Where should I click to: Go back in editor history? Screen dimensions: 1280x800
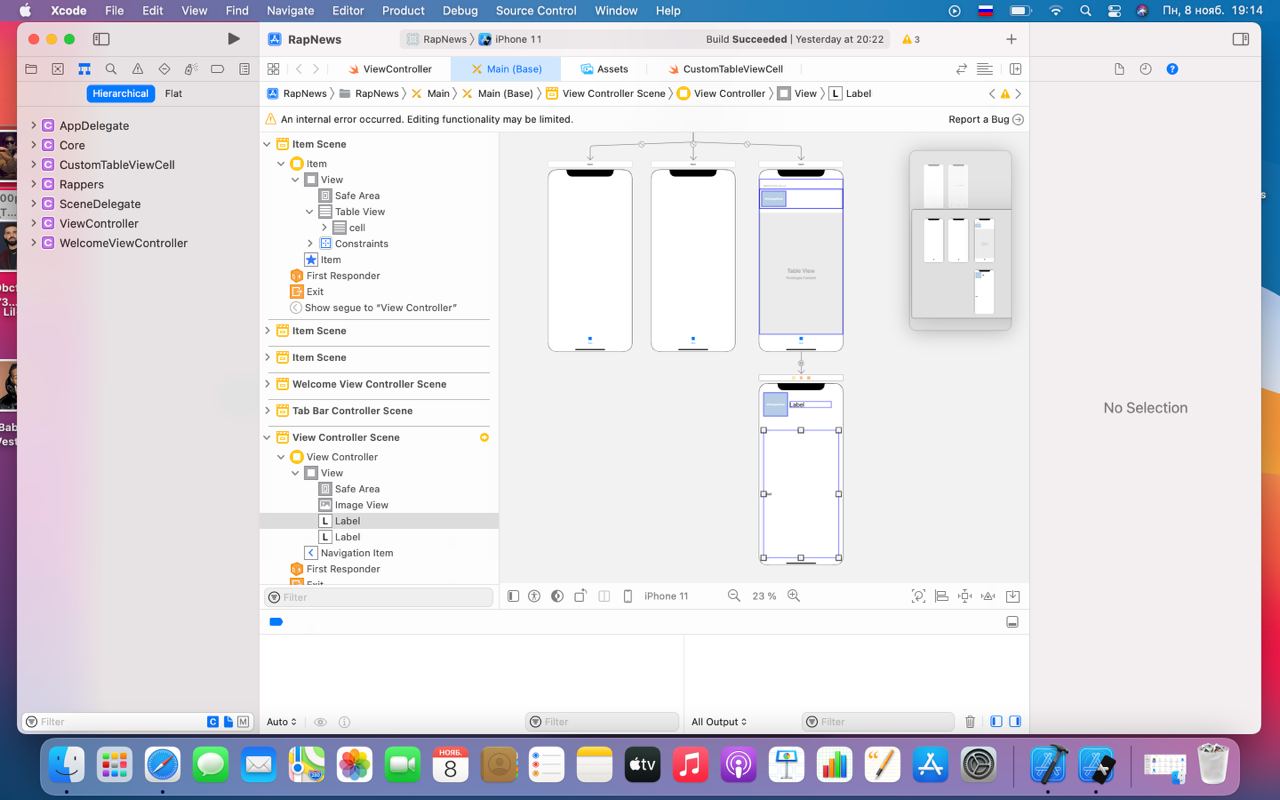pyautogui.click(x=299, y=69)
